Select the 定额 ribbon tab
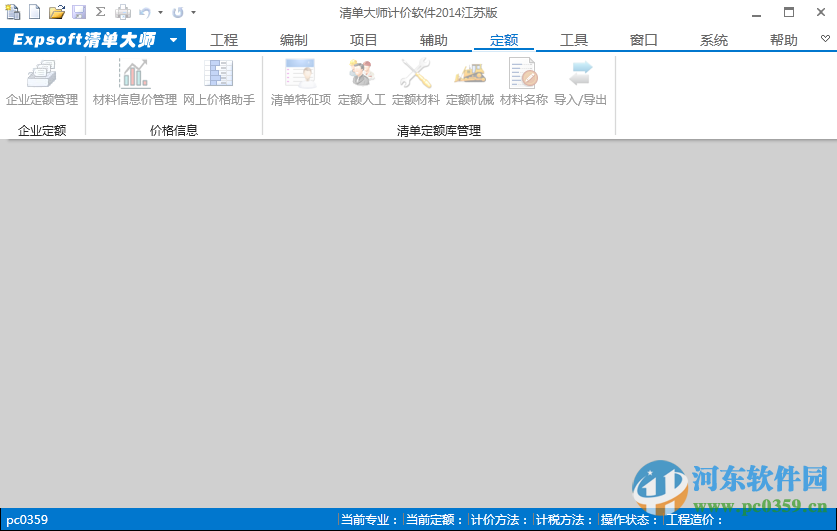Image resolution: width=837 pixels, height=531 pixels. pyautogui.click(x=504, y=40)
